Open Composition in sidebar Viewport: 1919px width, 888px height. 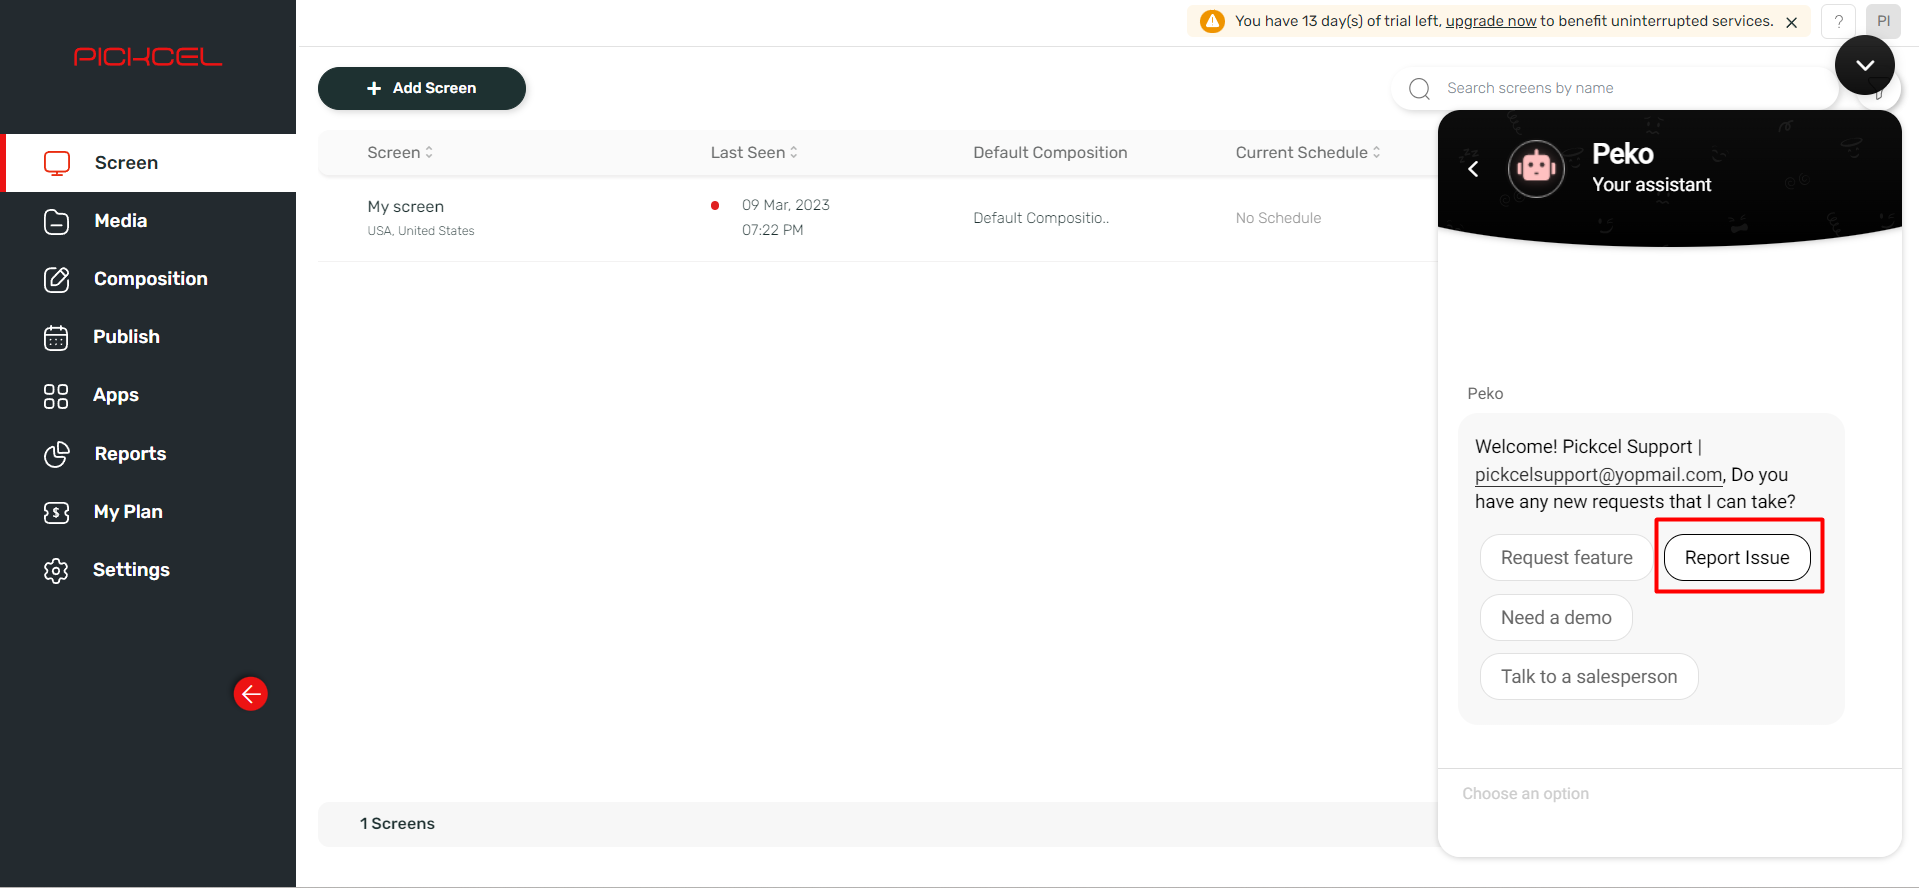[151, 279]
